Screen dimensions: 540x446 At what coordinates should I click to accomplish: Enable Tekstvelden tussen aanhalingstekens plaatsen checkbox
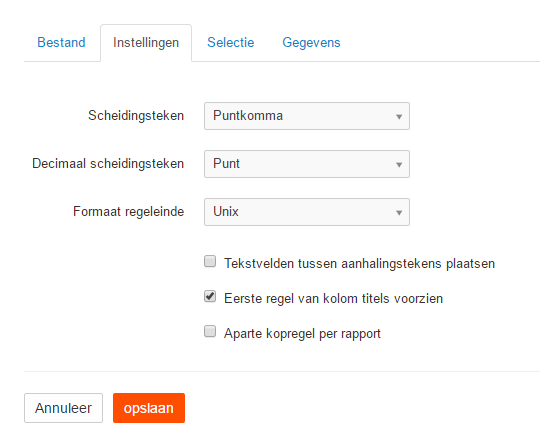210,261
